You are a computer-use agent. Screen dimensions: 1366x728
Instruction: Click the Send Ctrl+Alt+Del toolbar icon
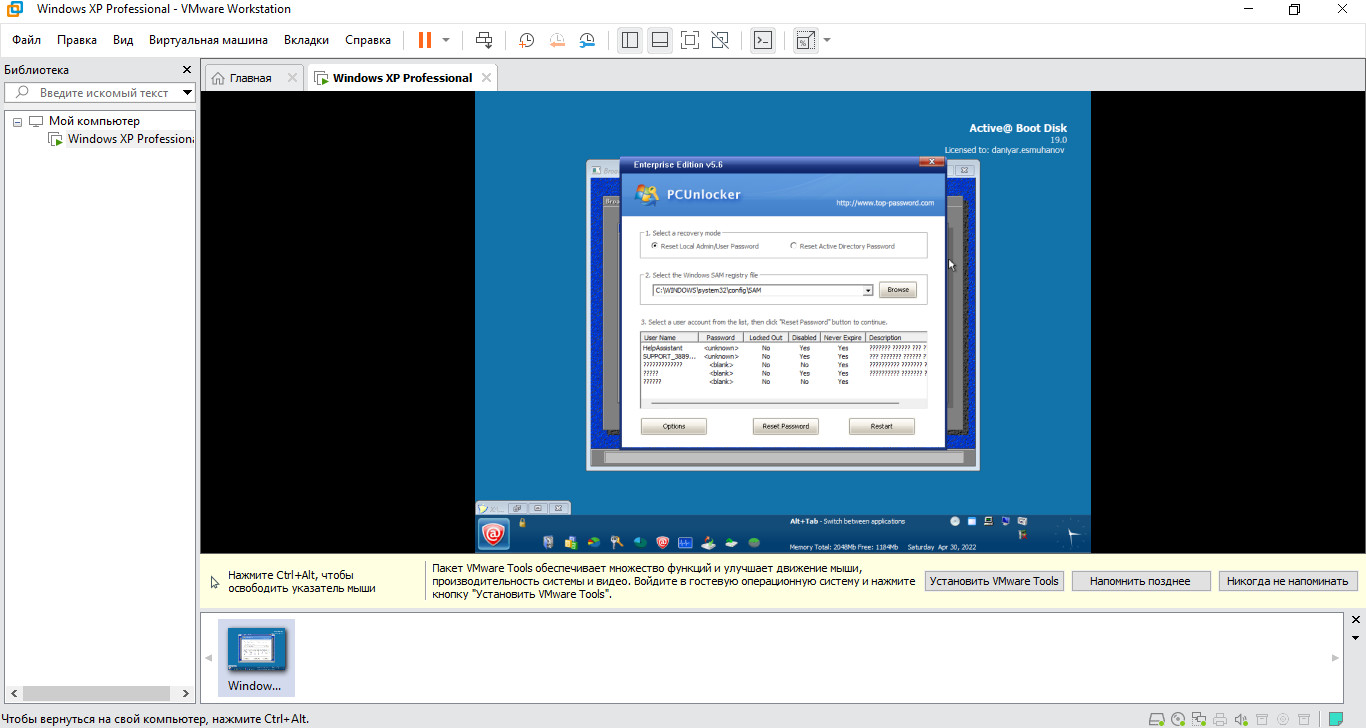point(484,40)
